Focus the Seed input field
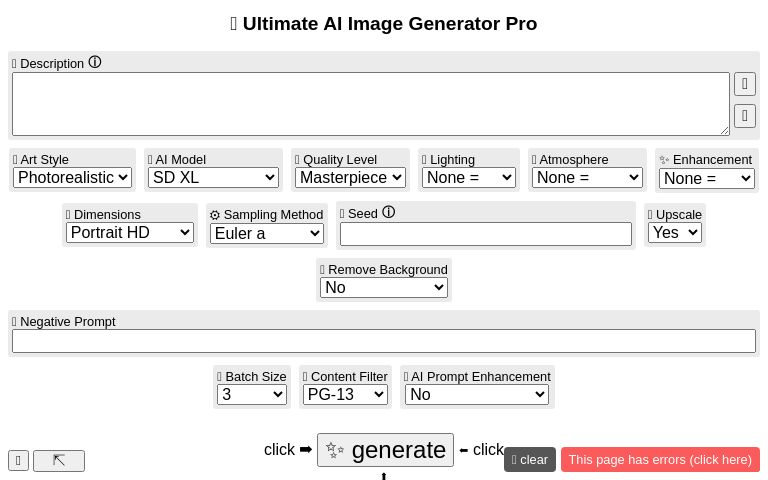The width and height of the screenshot is (768, 480). pos(486,234)
